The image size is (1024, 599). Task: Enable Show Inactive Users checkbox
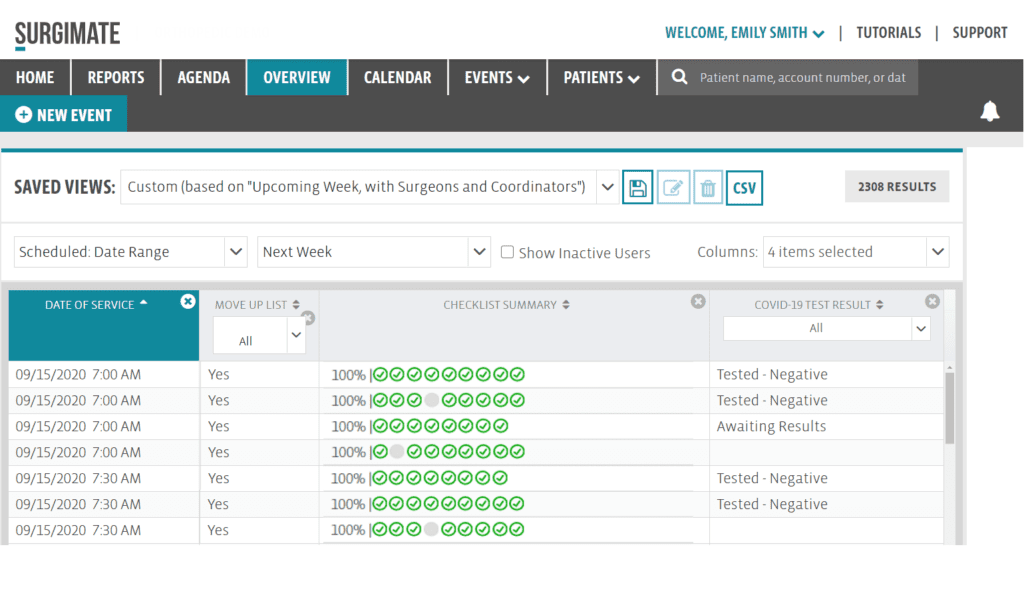tap(507, 252)
